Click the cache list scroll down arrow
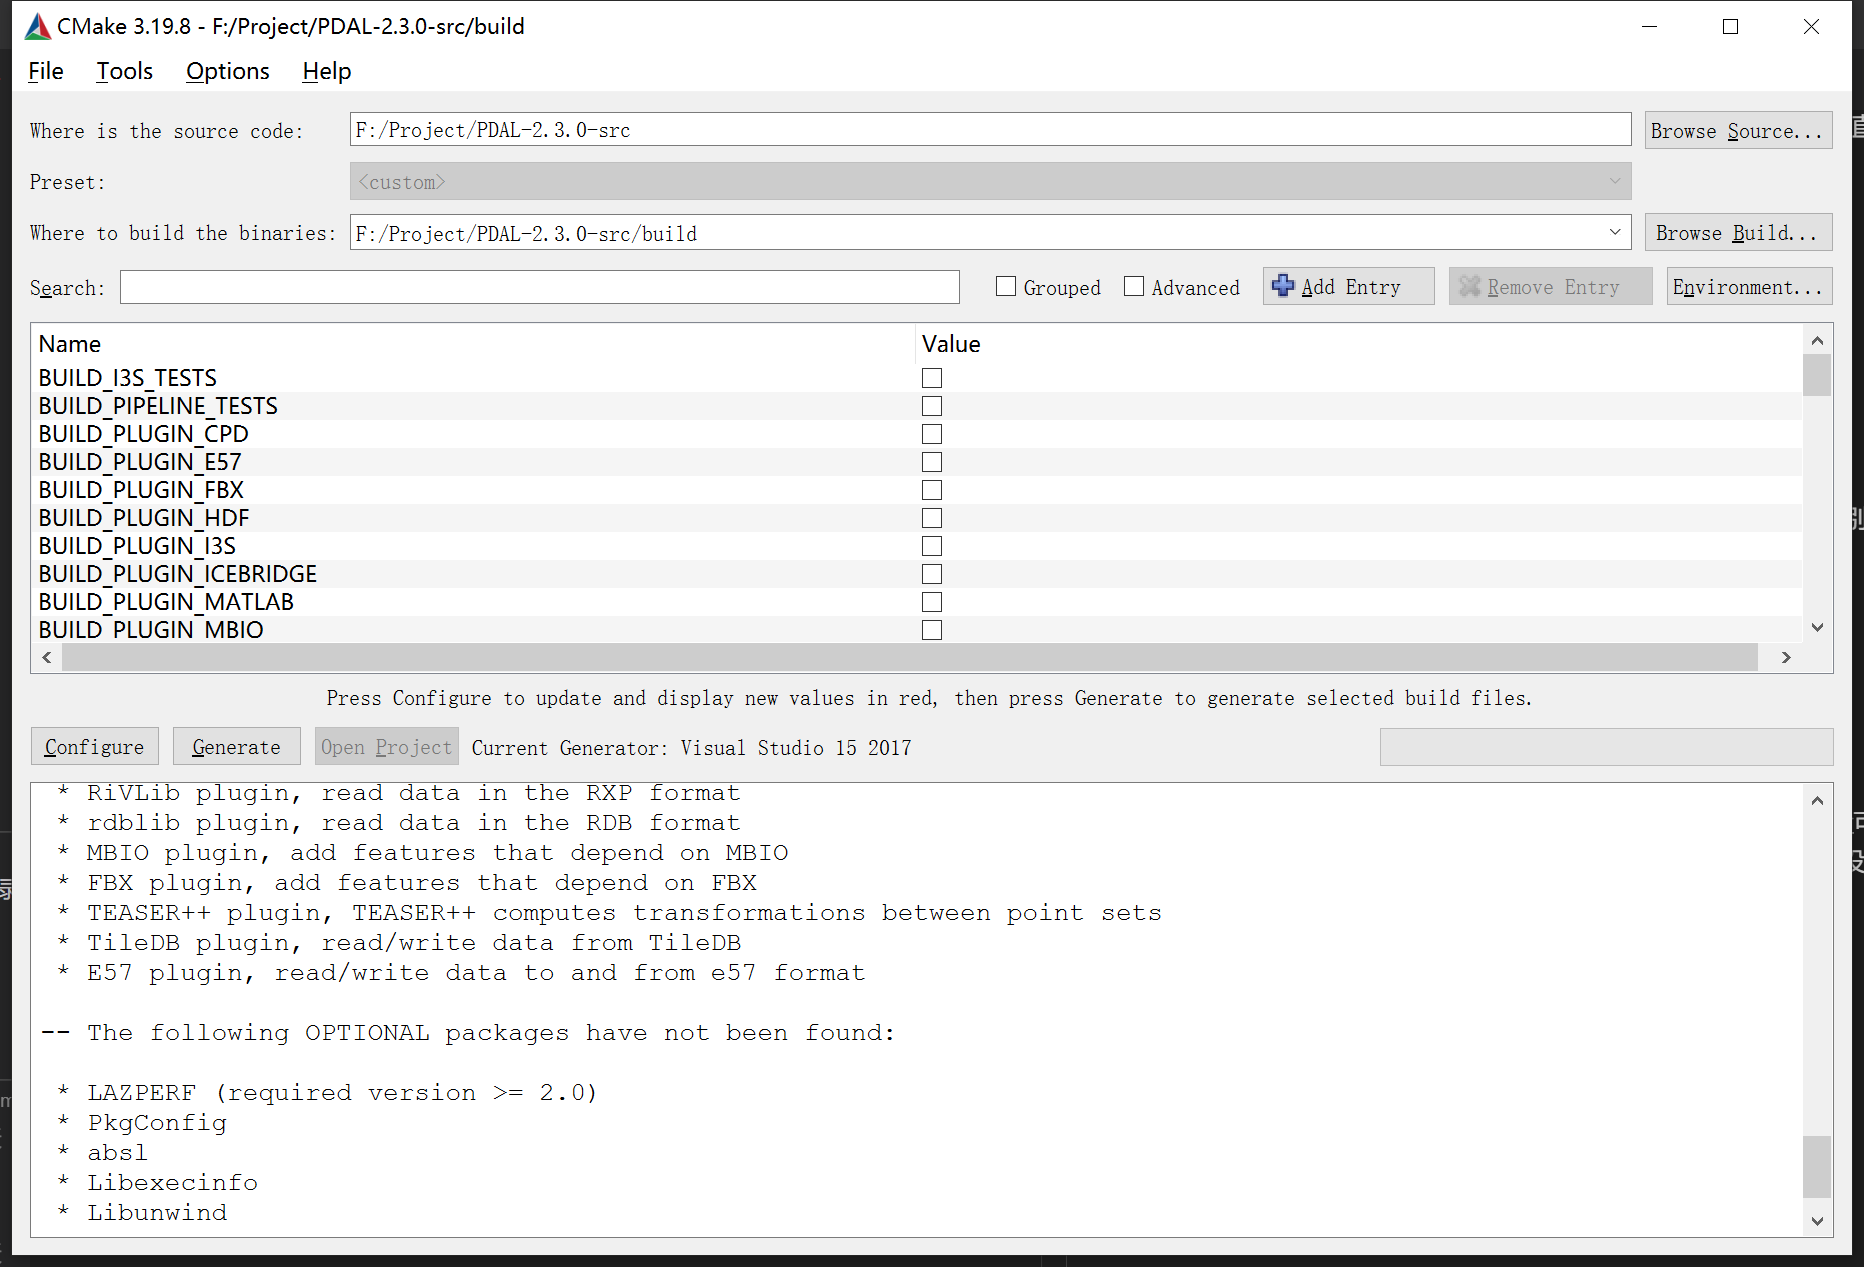1864x1267 pixels. pos(1817,628)
